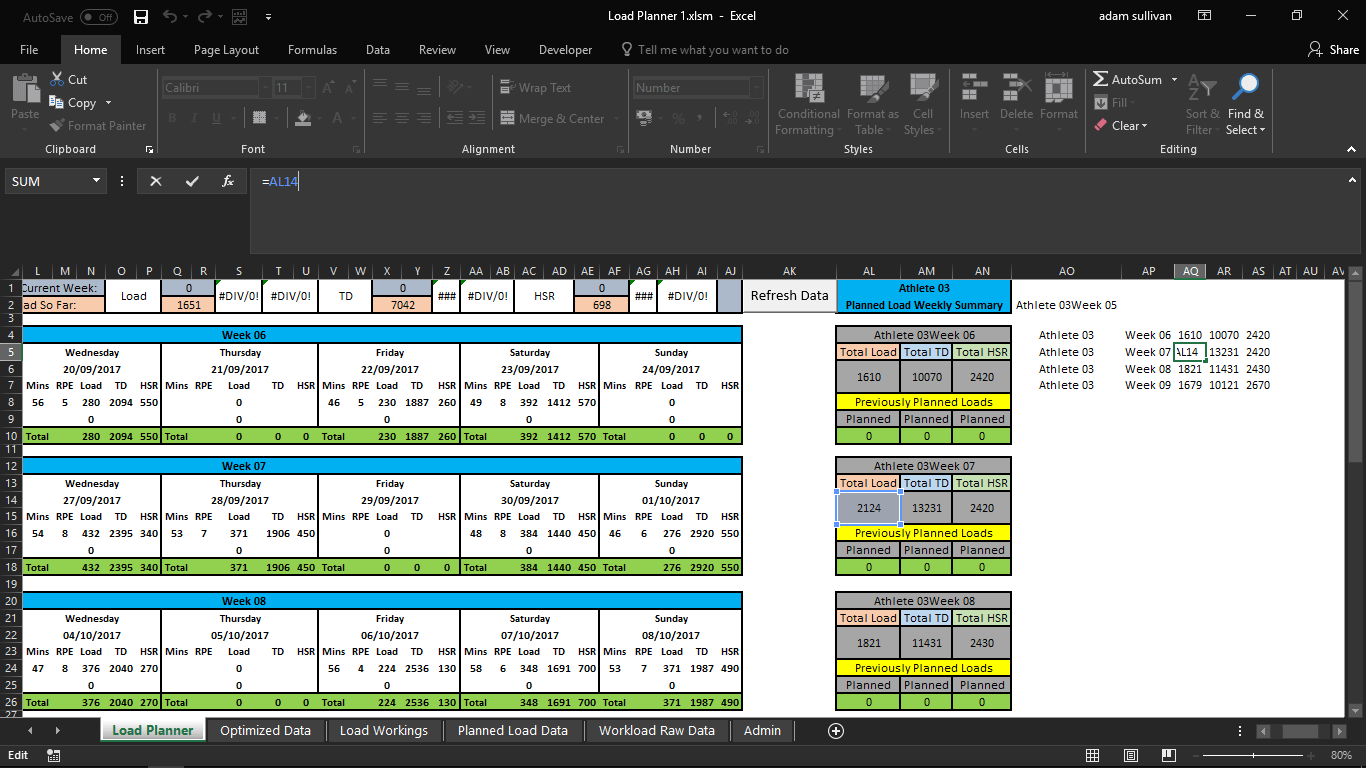Click Share in the top right
The height and width of the screenshot is (768, 1366).
[1333, 50]
